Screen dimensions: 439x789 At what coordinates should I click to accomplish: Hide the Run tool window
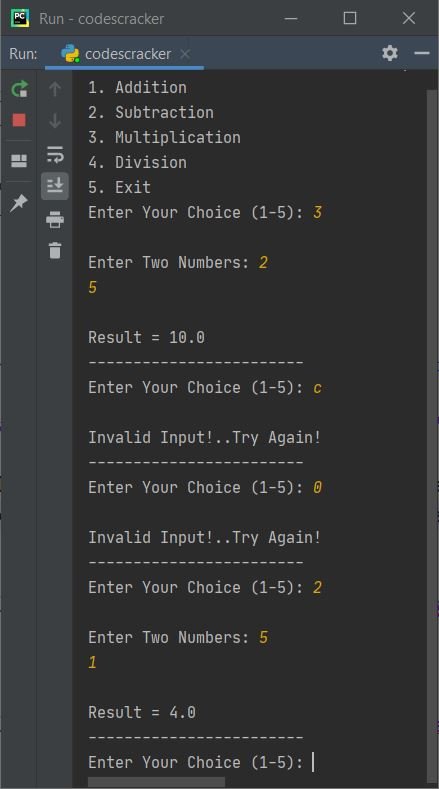click(x=421, y=53)
